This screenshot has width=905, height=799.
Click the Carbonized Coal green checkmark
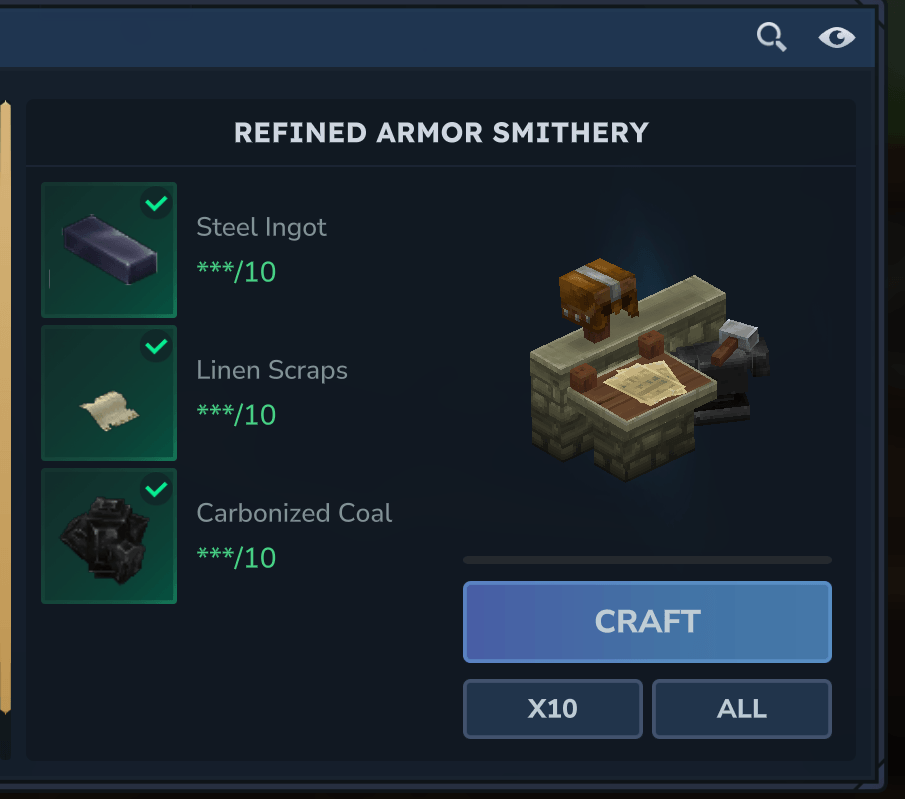pyautogui.click(x=156, y=490)
